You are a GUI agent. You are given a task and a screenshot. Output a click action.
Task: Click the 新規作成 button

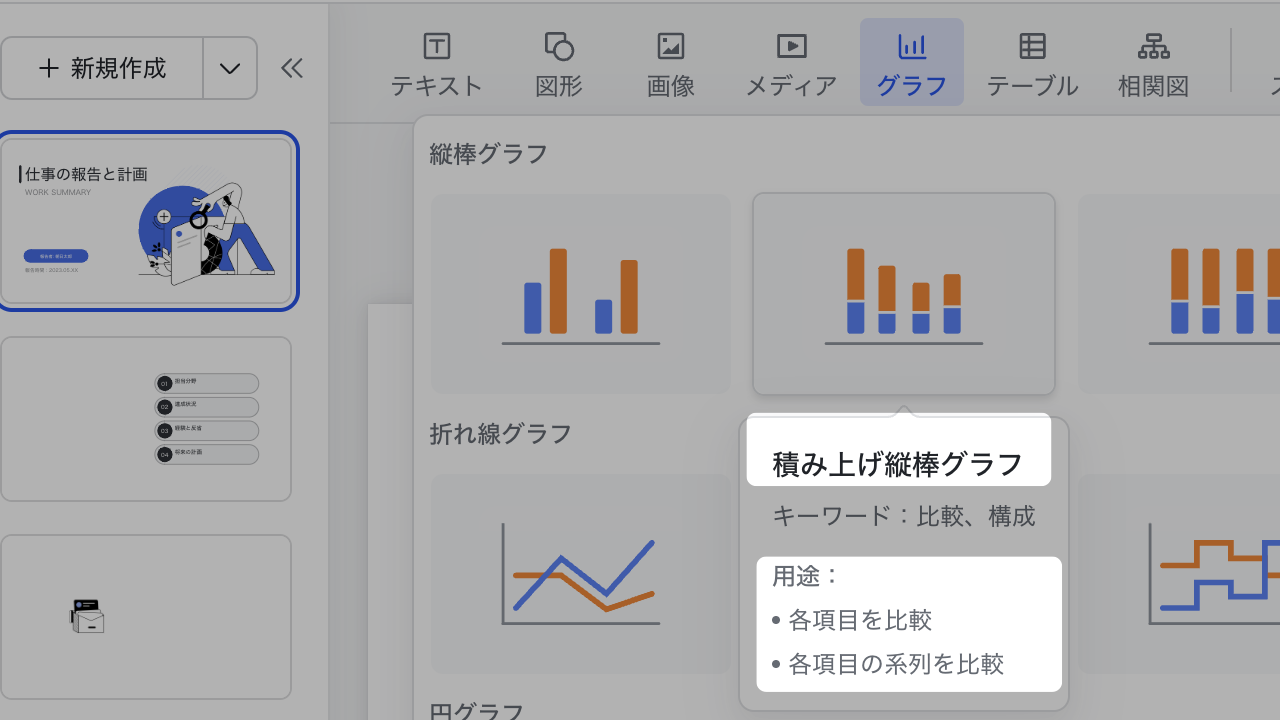102,68
